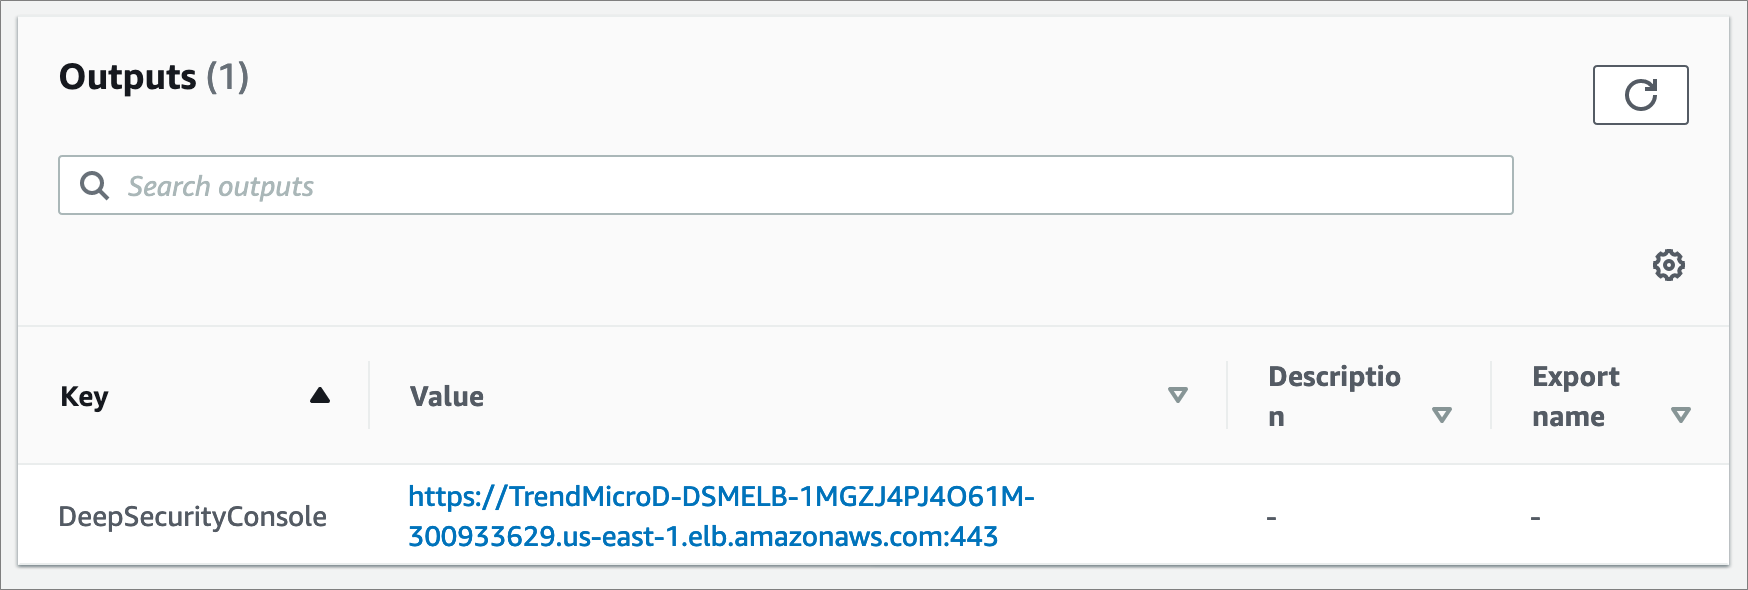Sort by Description using its triangle
Screen dimensions: 1748x590
point(1442,415)
